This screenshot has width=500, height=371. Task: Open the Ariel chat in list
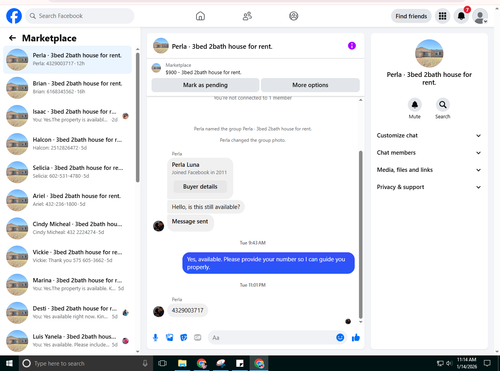click(67, 200)
